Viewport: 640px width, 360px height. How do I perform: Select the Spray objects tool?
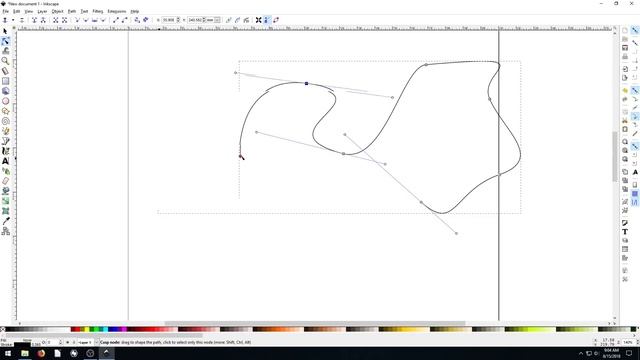point(5,171)
